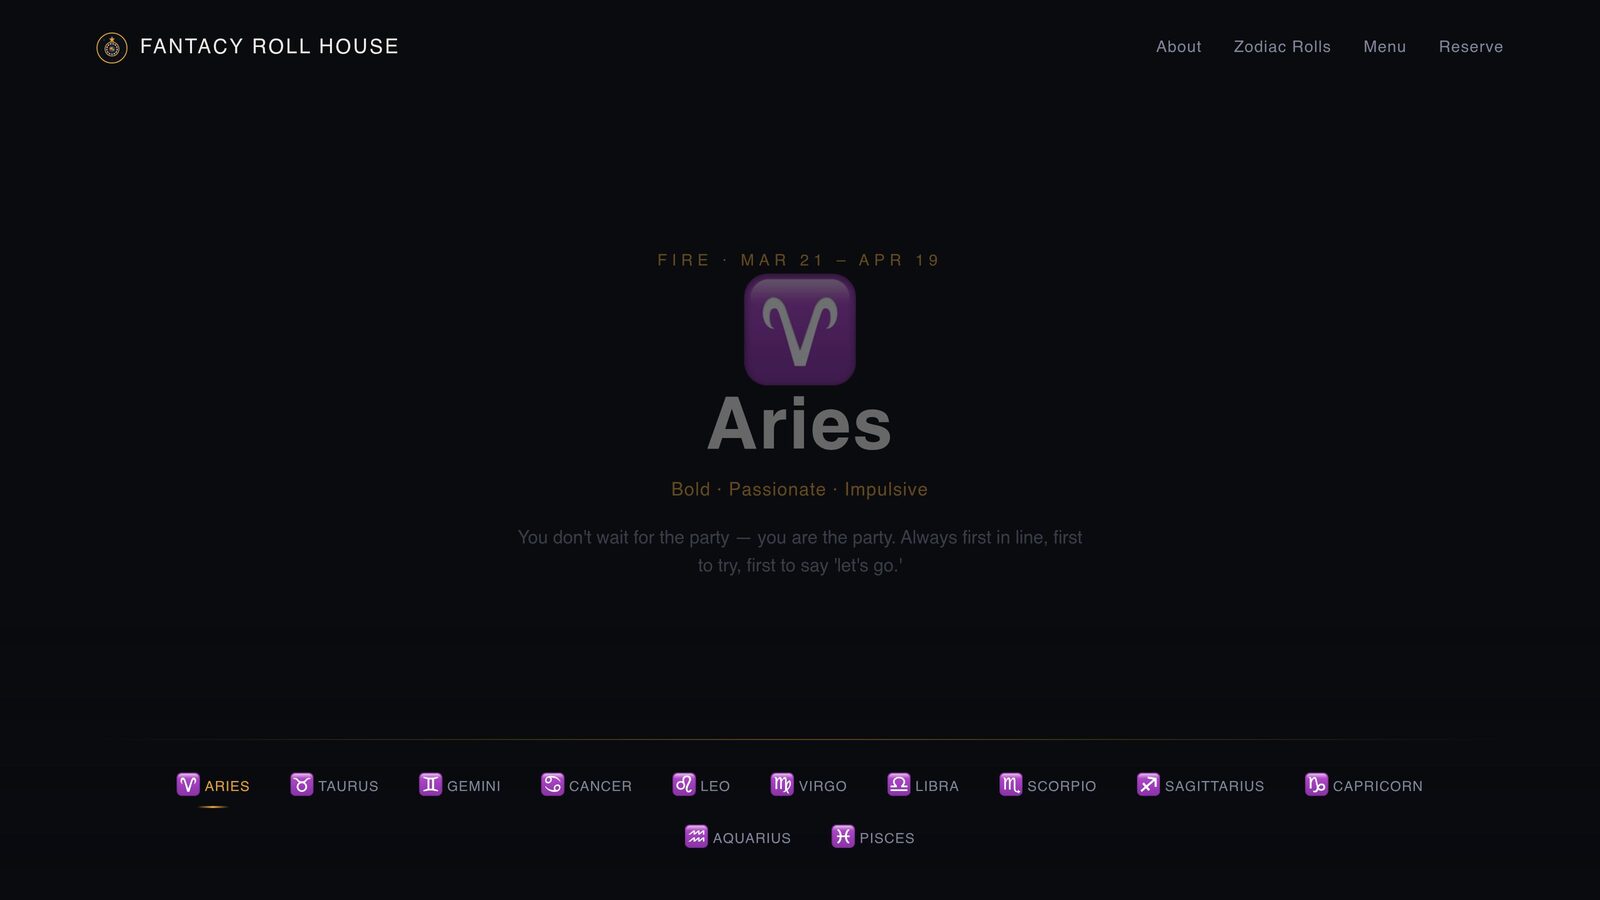
Task: Choose the Cancer zodiac icon
Action: 552,785
